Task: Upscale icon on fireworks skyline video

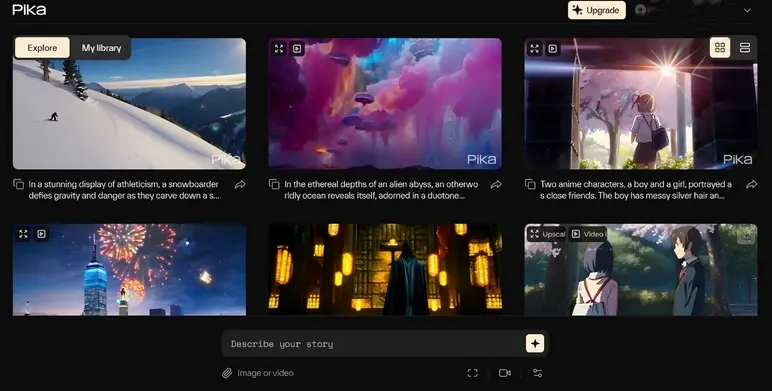Action: click(23, 234)
